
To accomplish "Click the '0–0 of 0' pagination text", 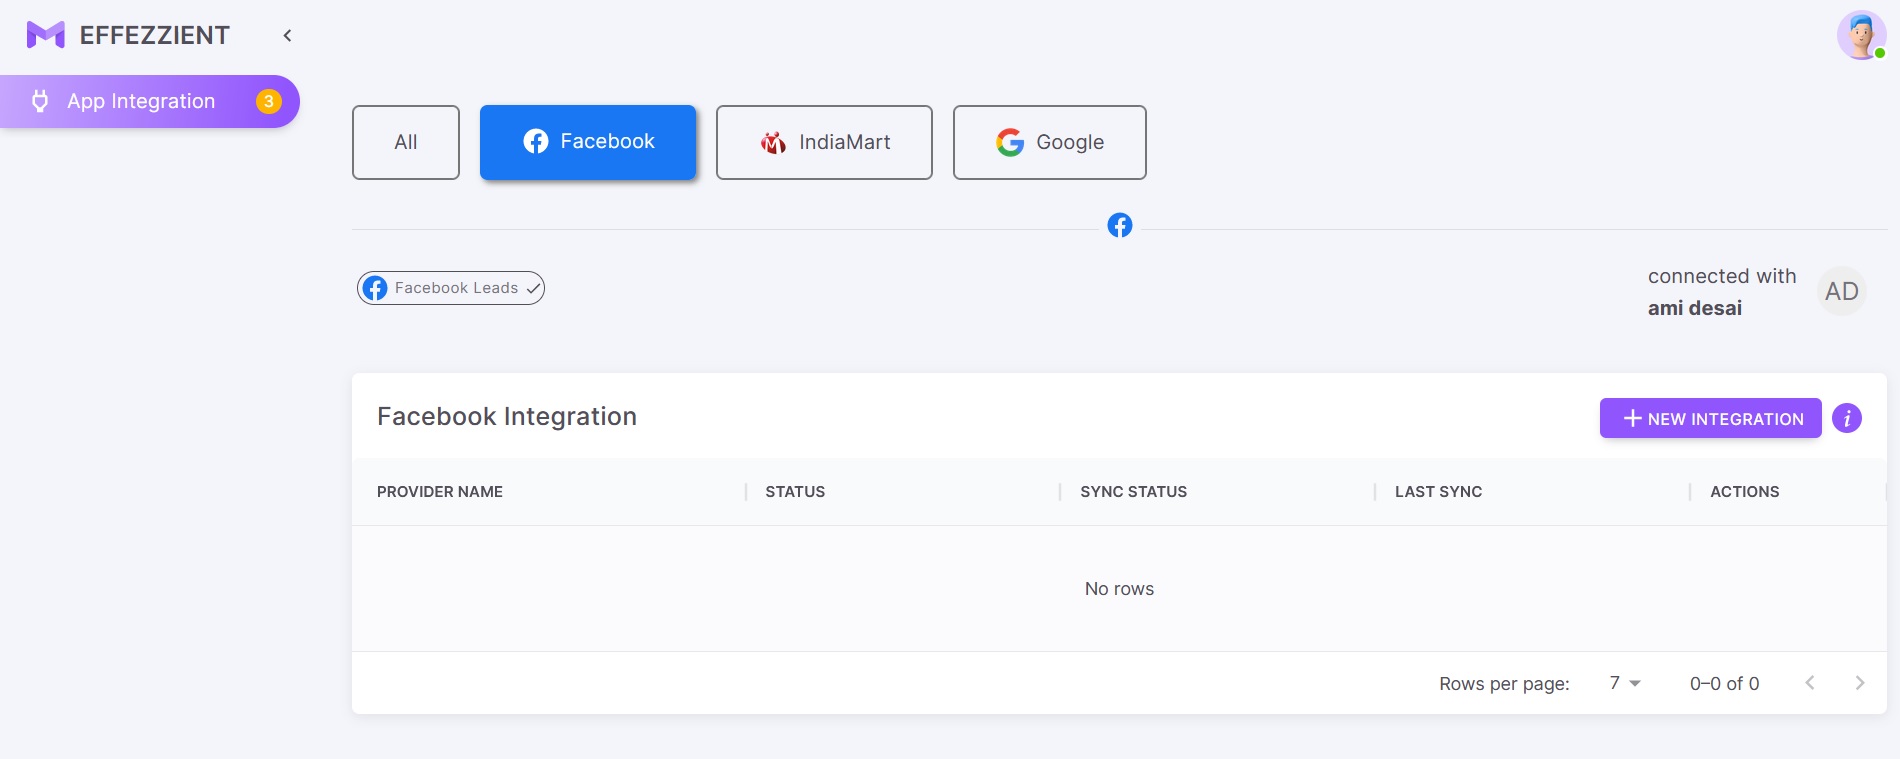I will (x=1725, y=684).
